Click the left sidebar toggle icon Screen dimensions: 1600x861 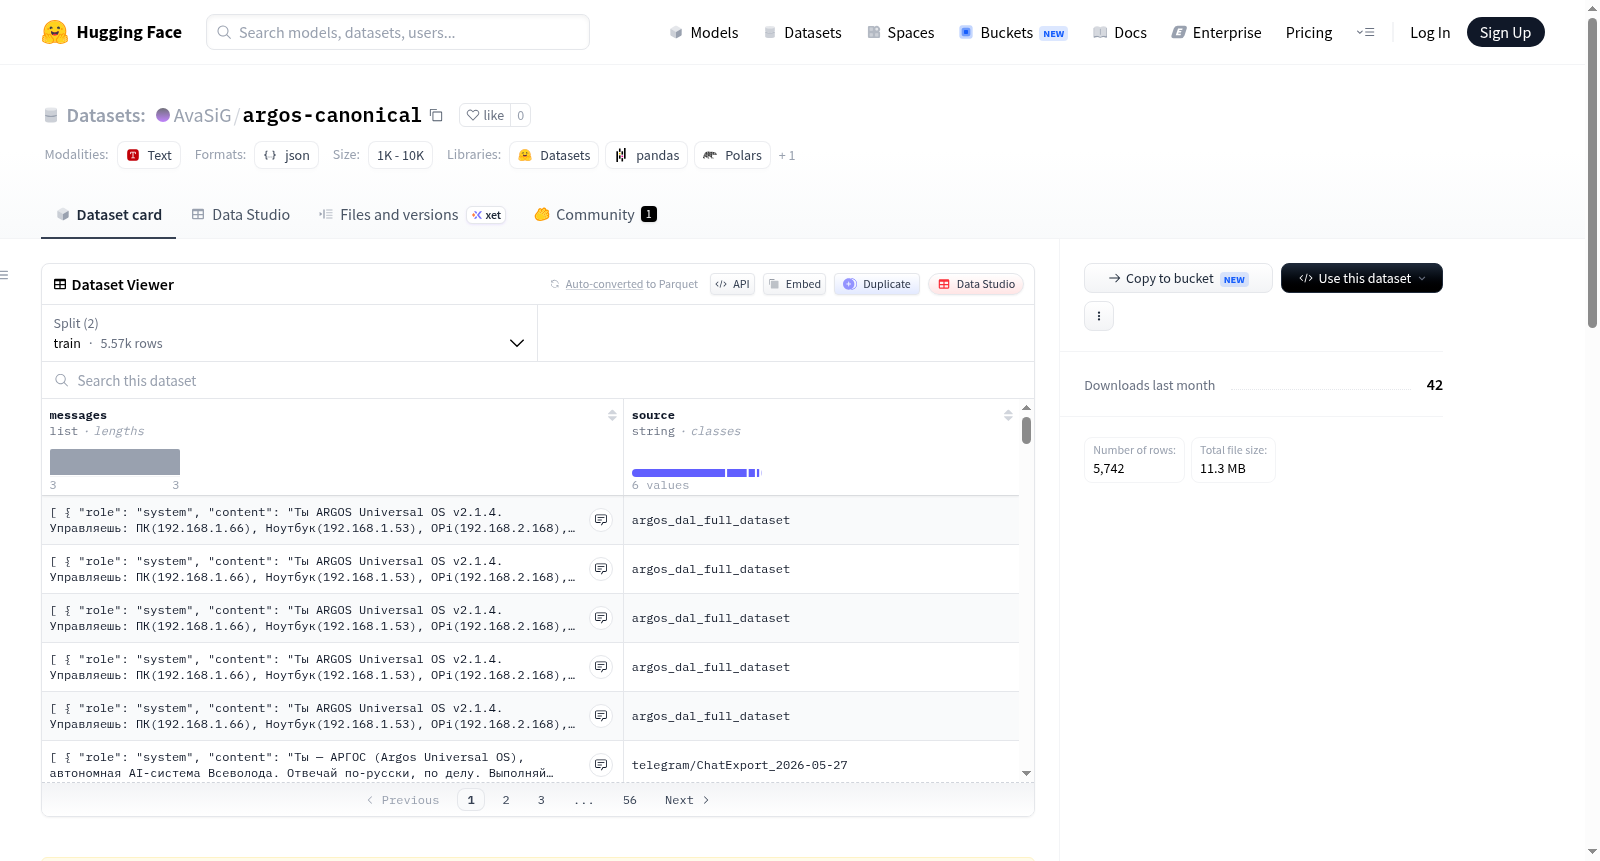click(4, 275)
